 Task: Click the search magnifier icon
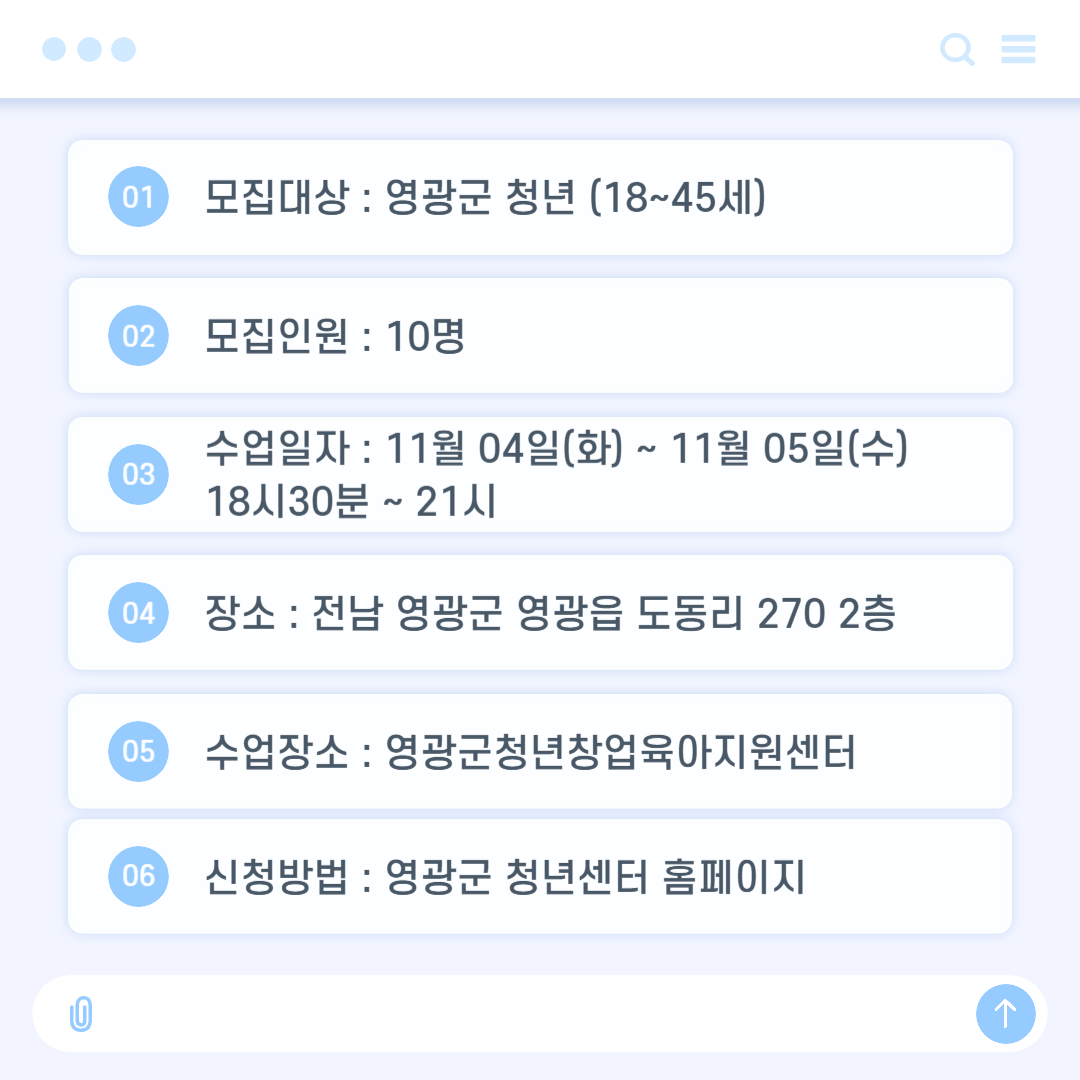(957, 49)
